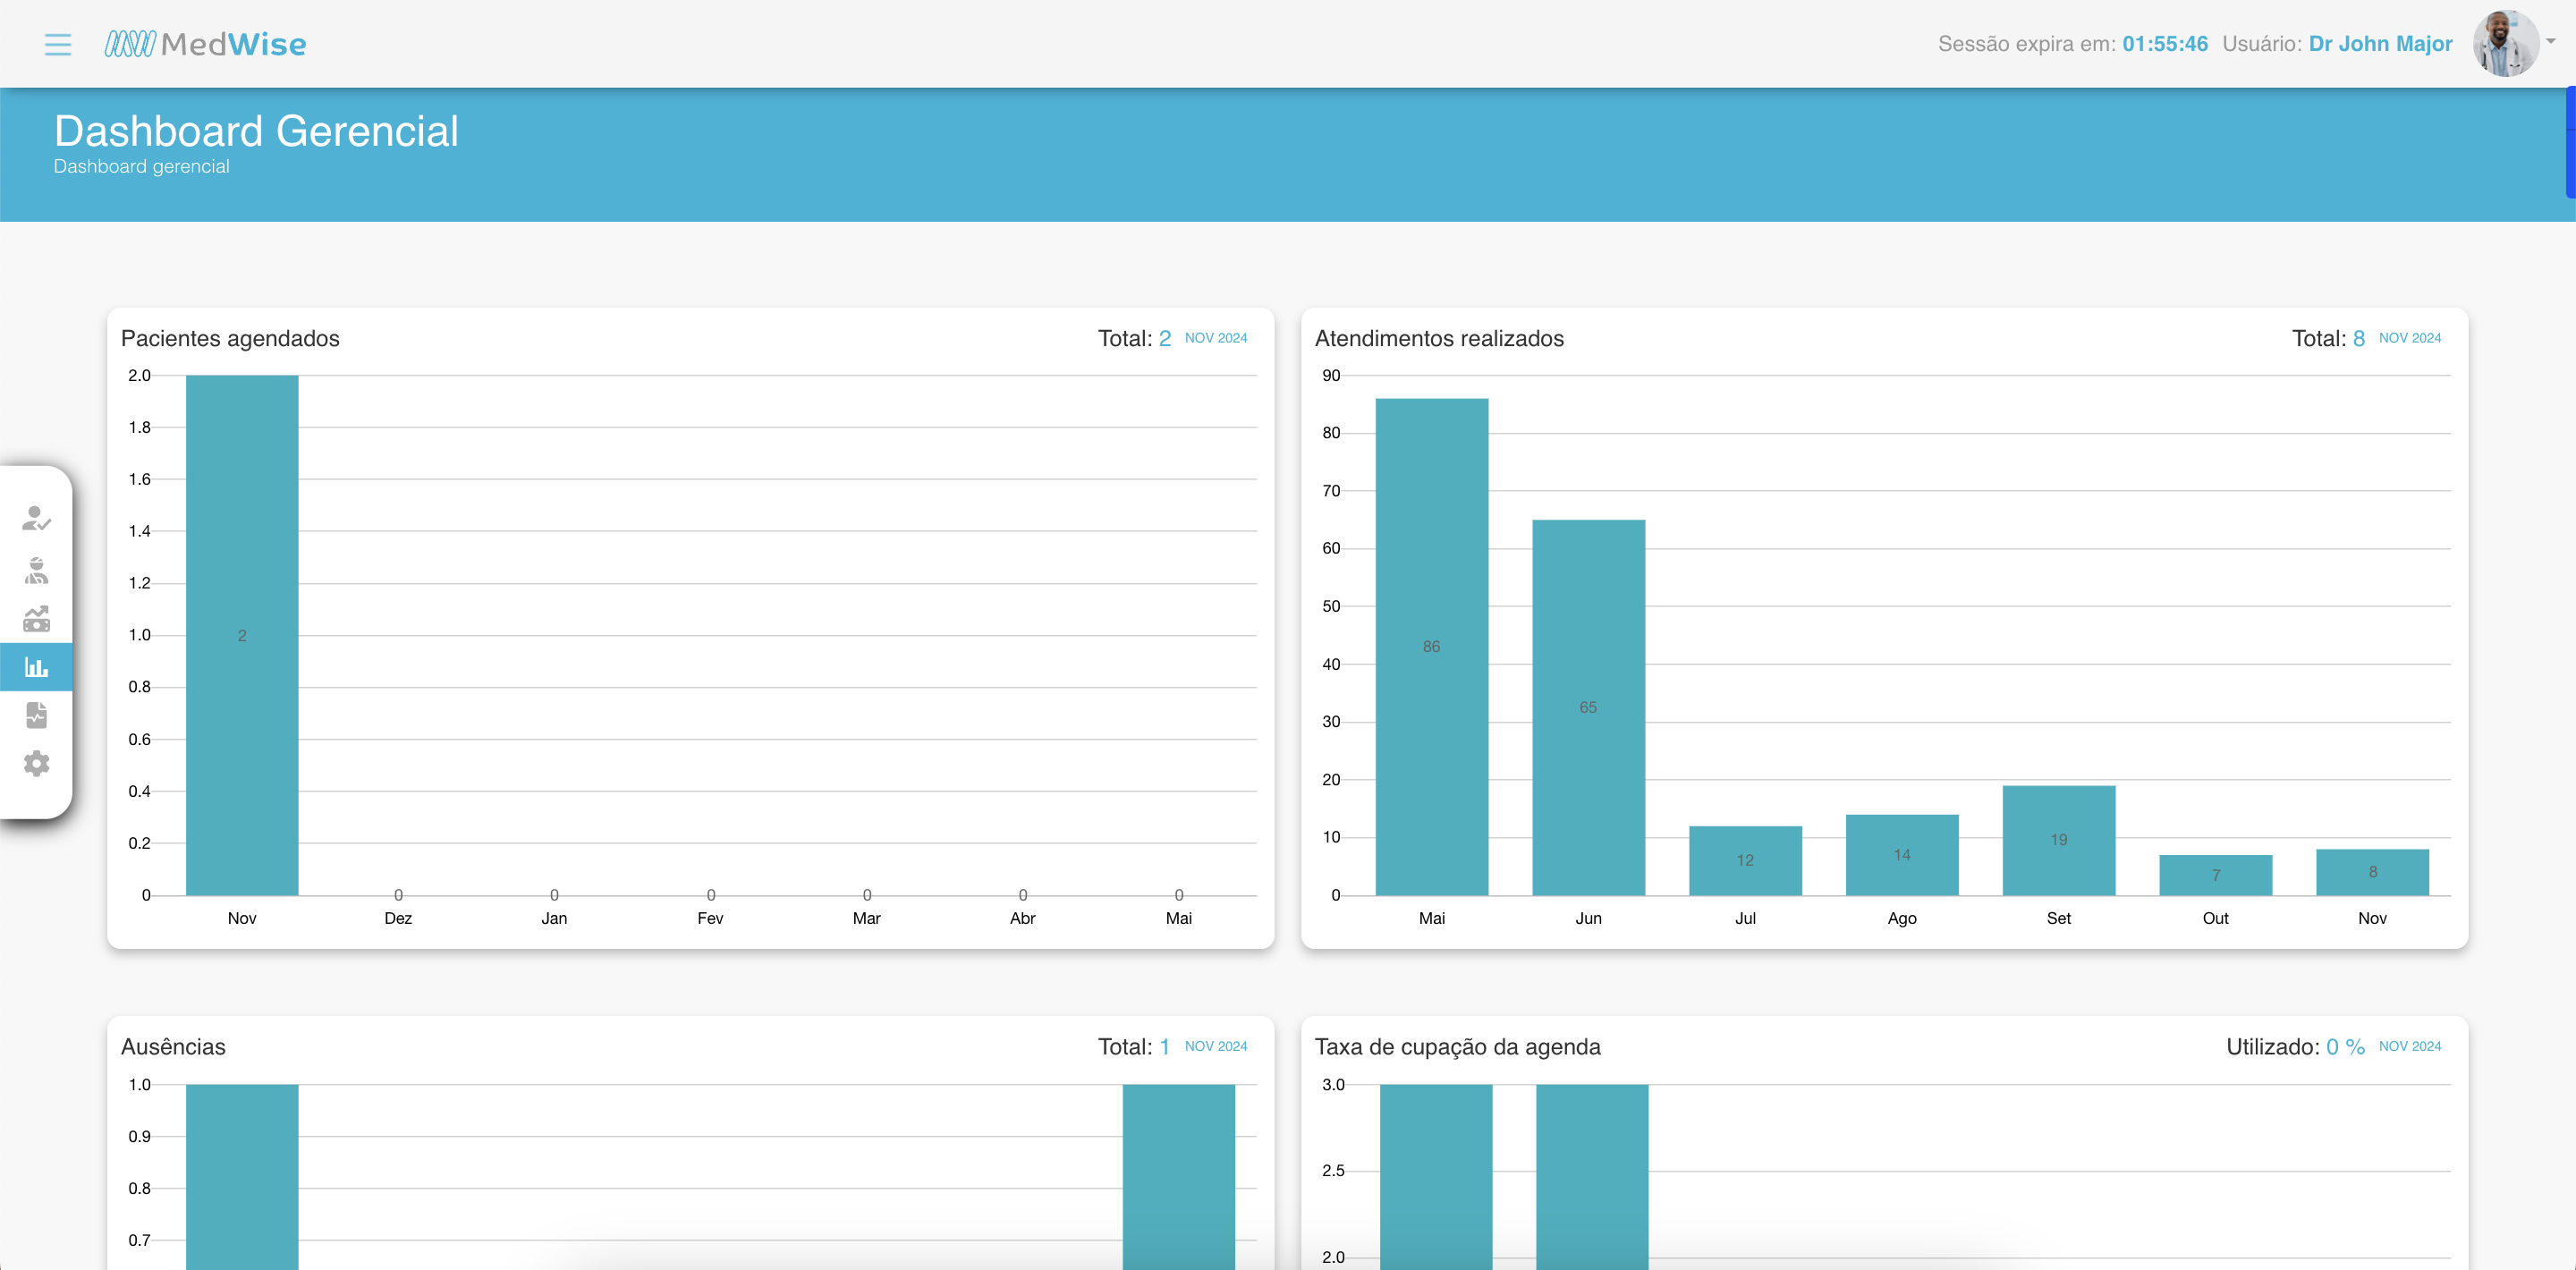2576x1270 pixels.
Task: Click the Dr John Major username link
Action: [x=2380, y=44]
